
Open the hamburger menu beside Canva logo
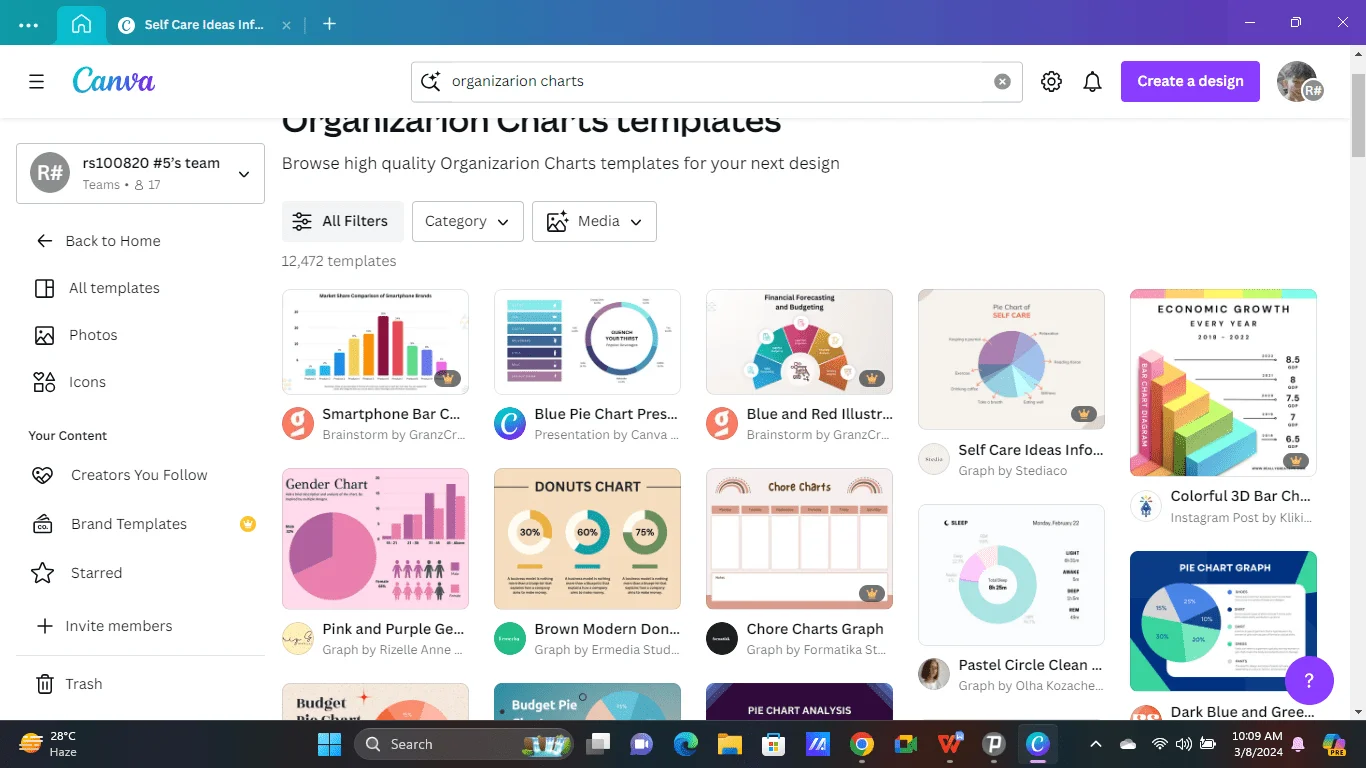[x=37, y=82]
